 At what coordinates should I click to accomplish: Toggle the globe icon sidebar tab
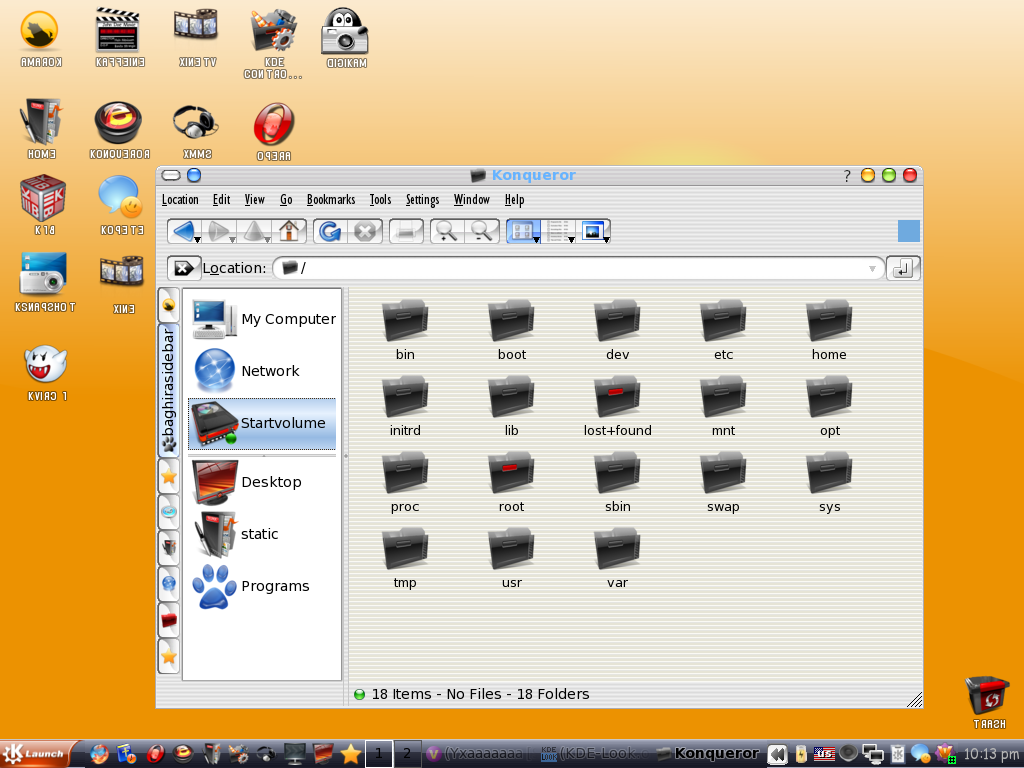pos(168,583)
